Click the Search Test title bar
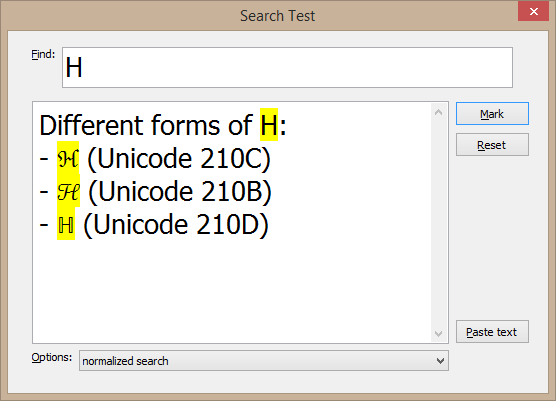Viewport: 556px width, 401px height. tap(277, 16)
